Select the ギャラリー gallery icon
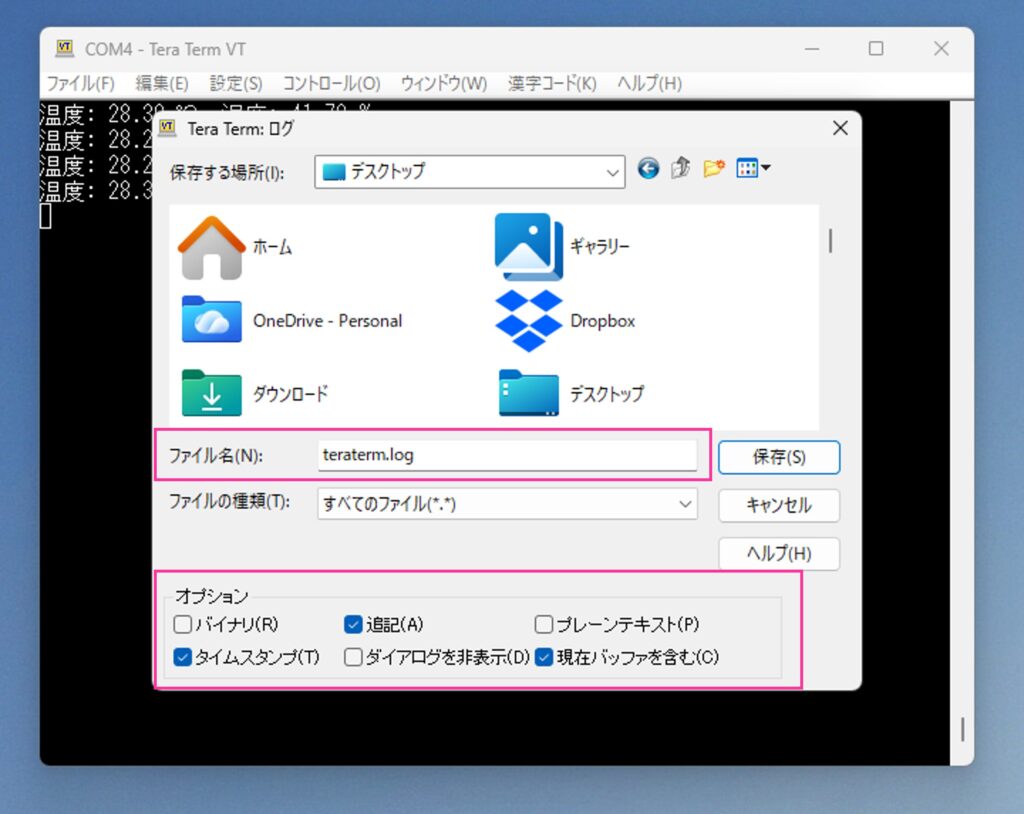Image resolution: width=1024 pixels, height=814 pixels. click(x=529, y=247)
